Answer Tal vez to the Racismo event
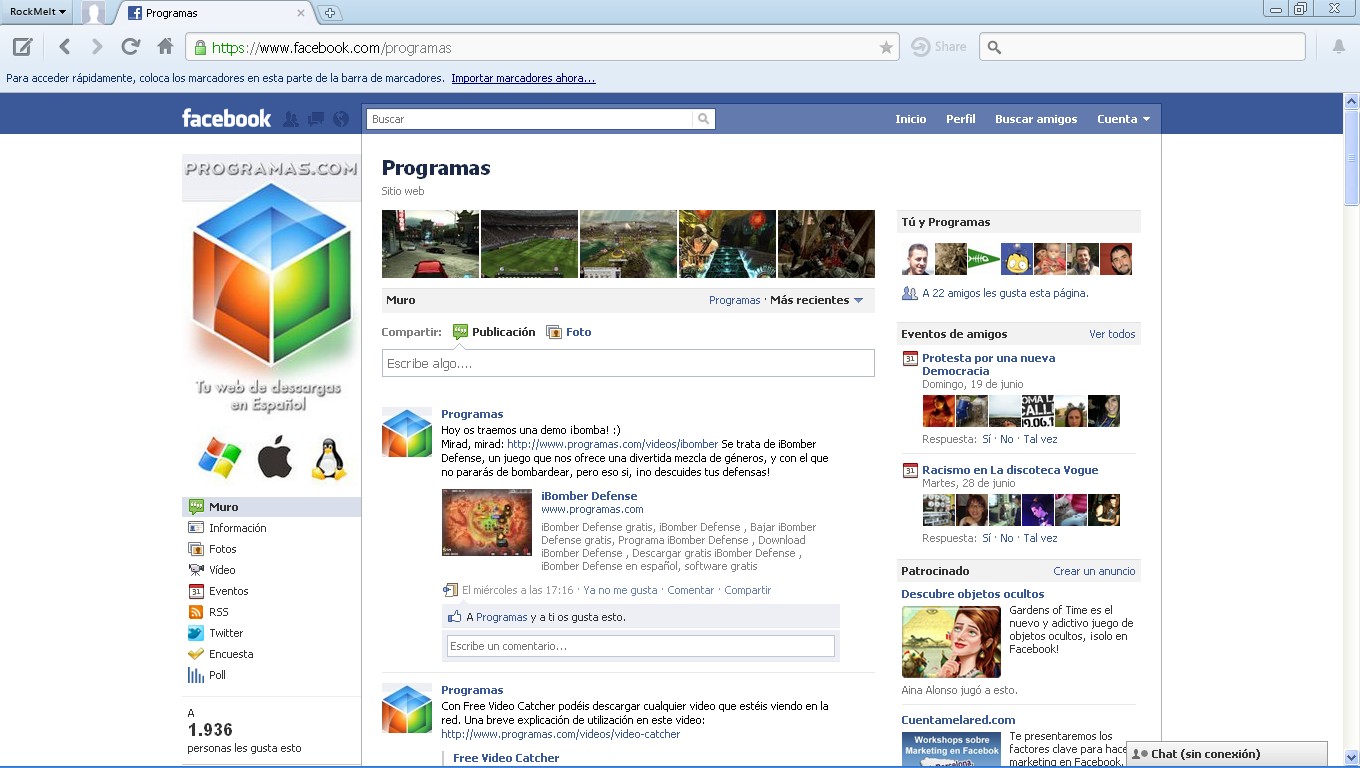Screen dimensions: 1360x768 tap(1040, 538)
